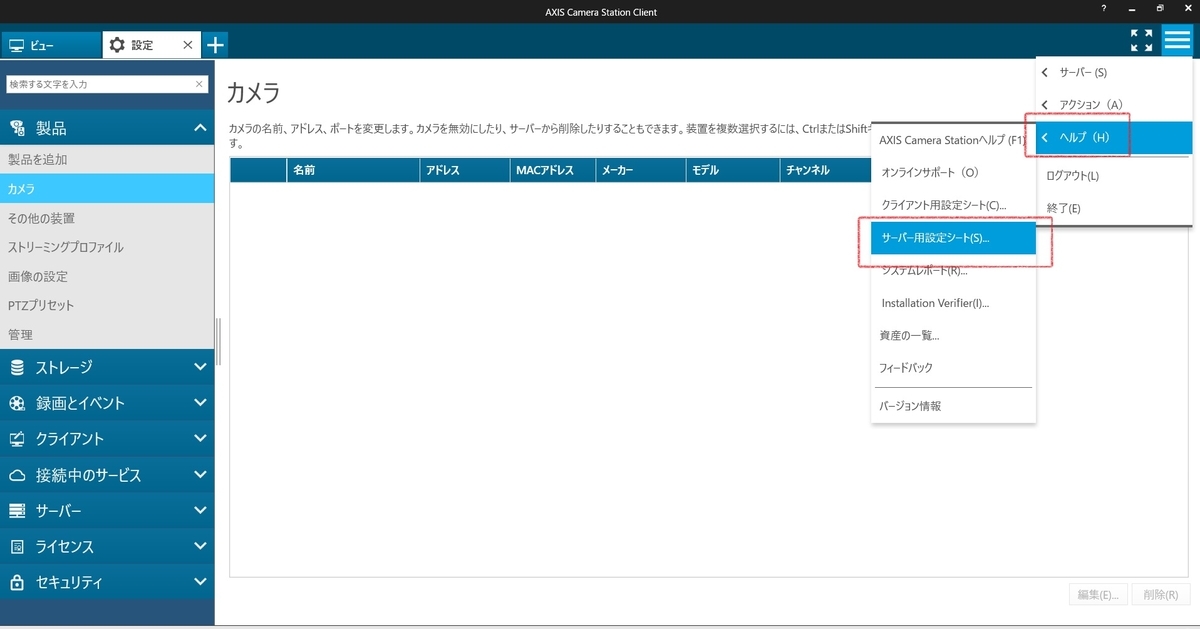Select カメラ in sidebar

107,188
